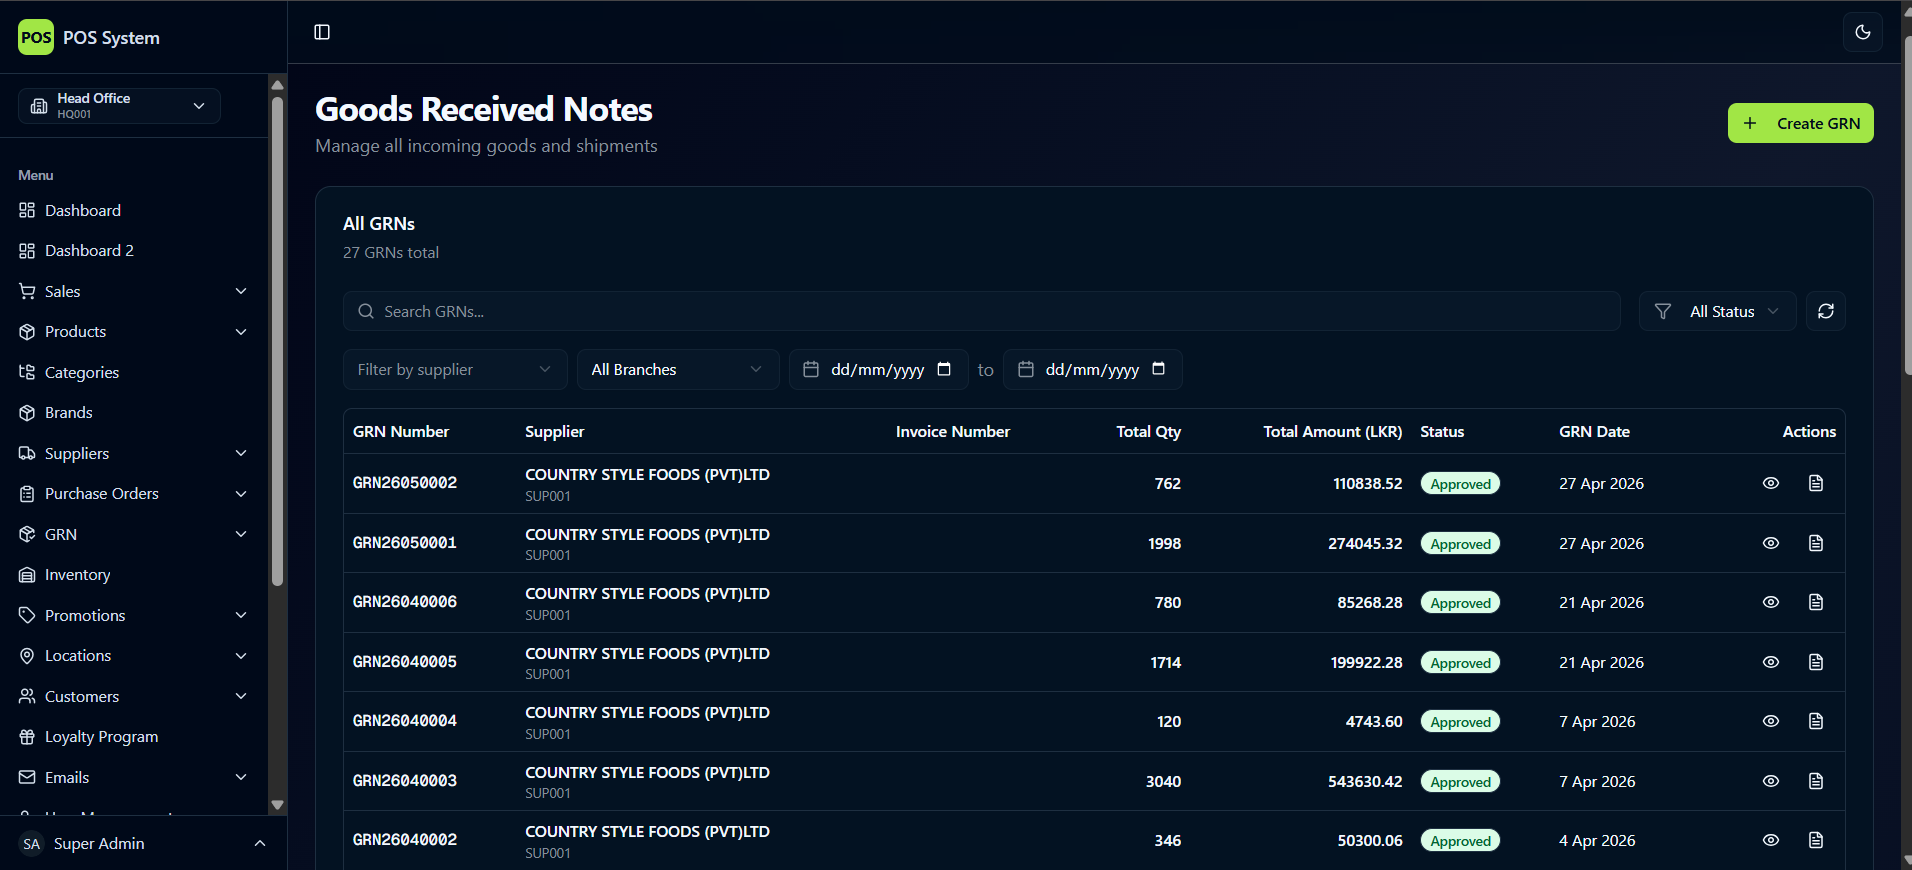
Task: Click the GRN26050002 number cell
Action: point(405,483)
